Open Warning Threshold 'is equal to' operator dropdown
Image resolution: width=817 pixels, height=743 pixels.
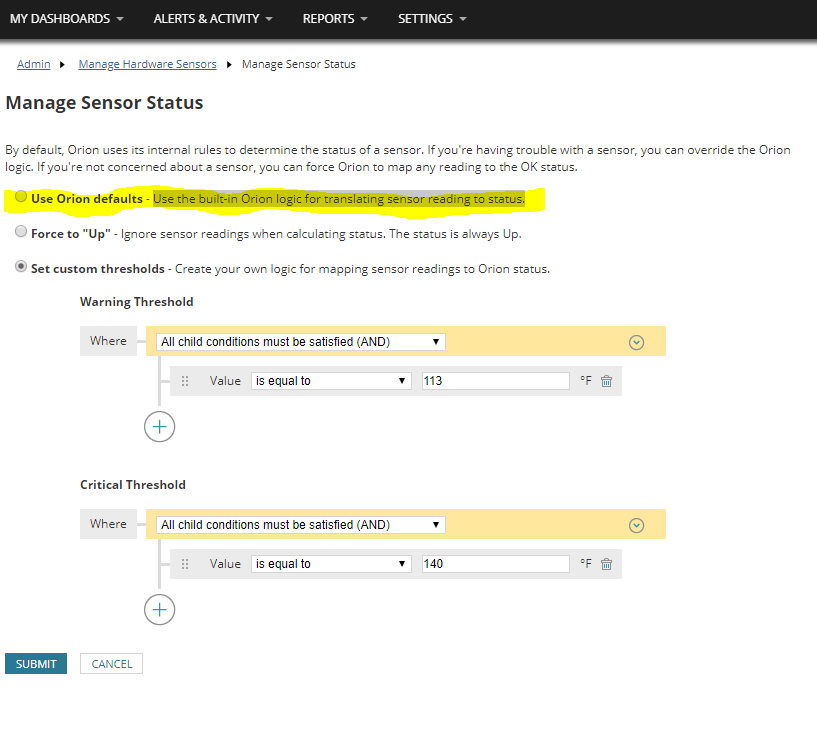pyautogui.click(x=331, y=381)
